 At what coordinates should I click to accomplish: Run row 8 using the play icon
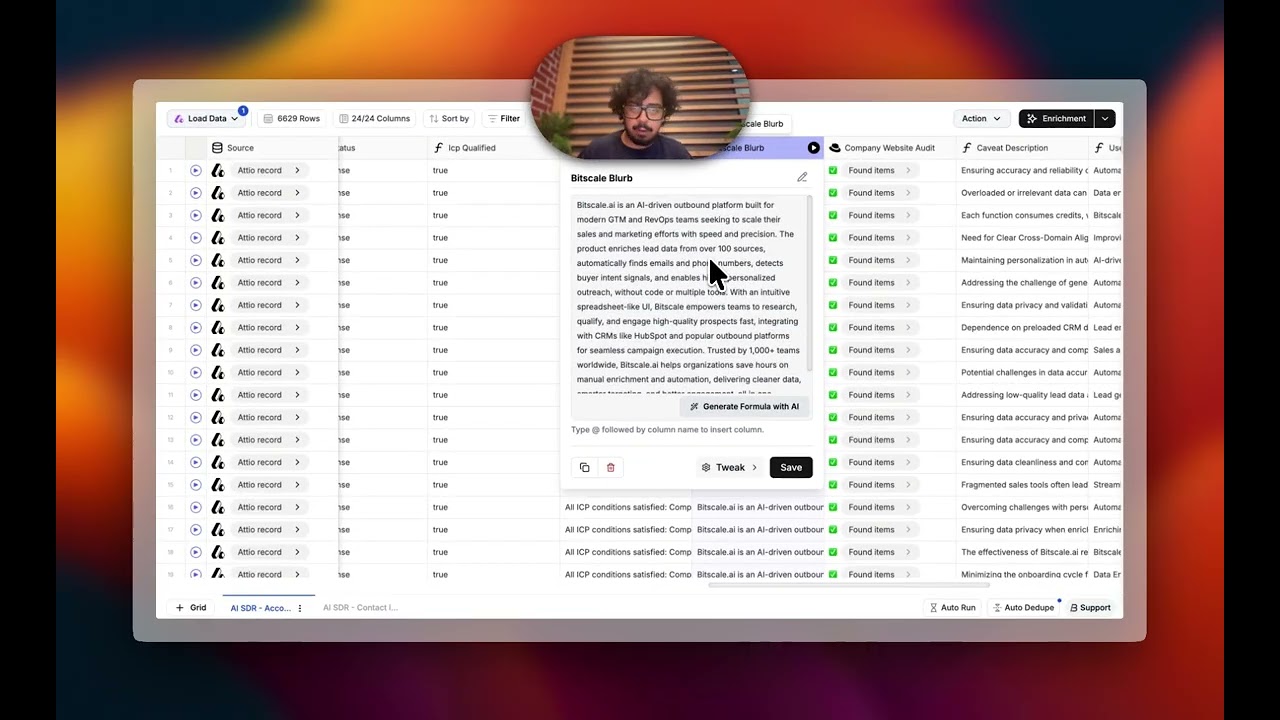(x=196, y=328)
